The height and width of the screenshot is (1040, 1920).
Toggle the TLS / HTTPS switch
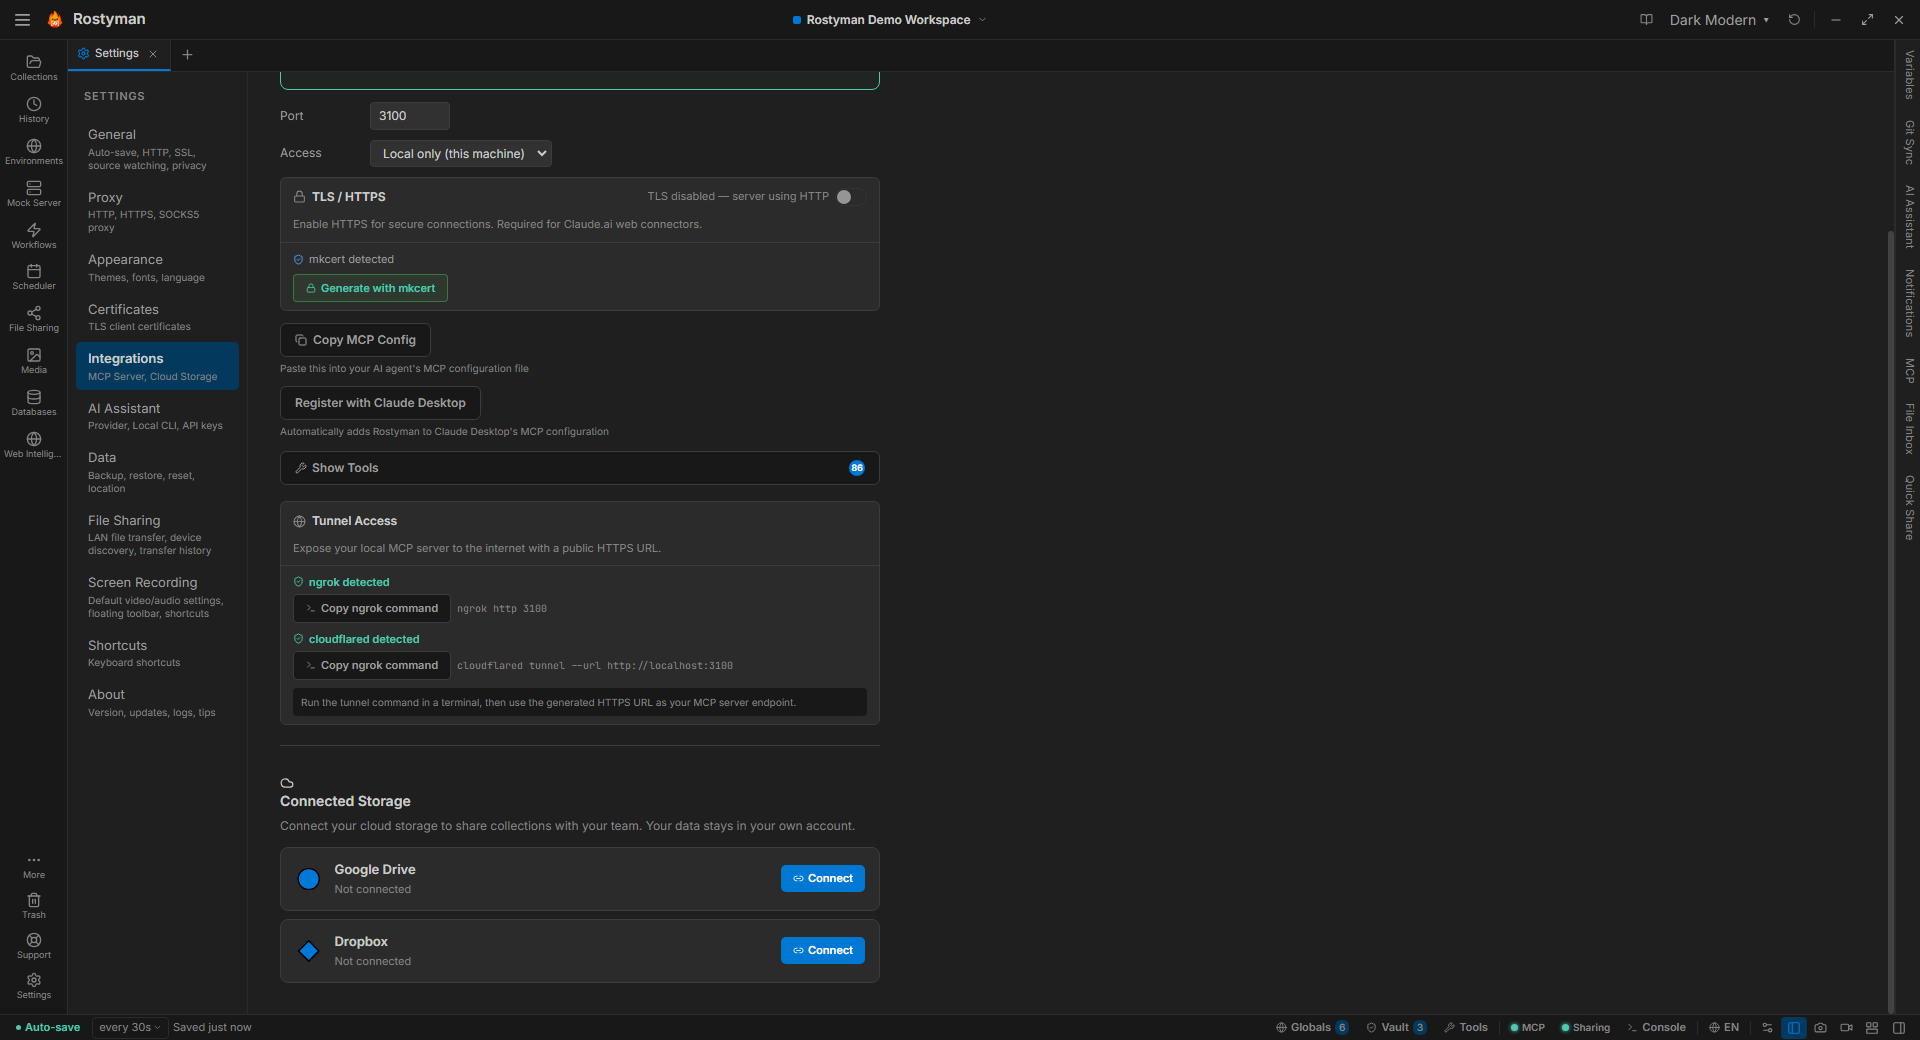(x=850, y=197)
